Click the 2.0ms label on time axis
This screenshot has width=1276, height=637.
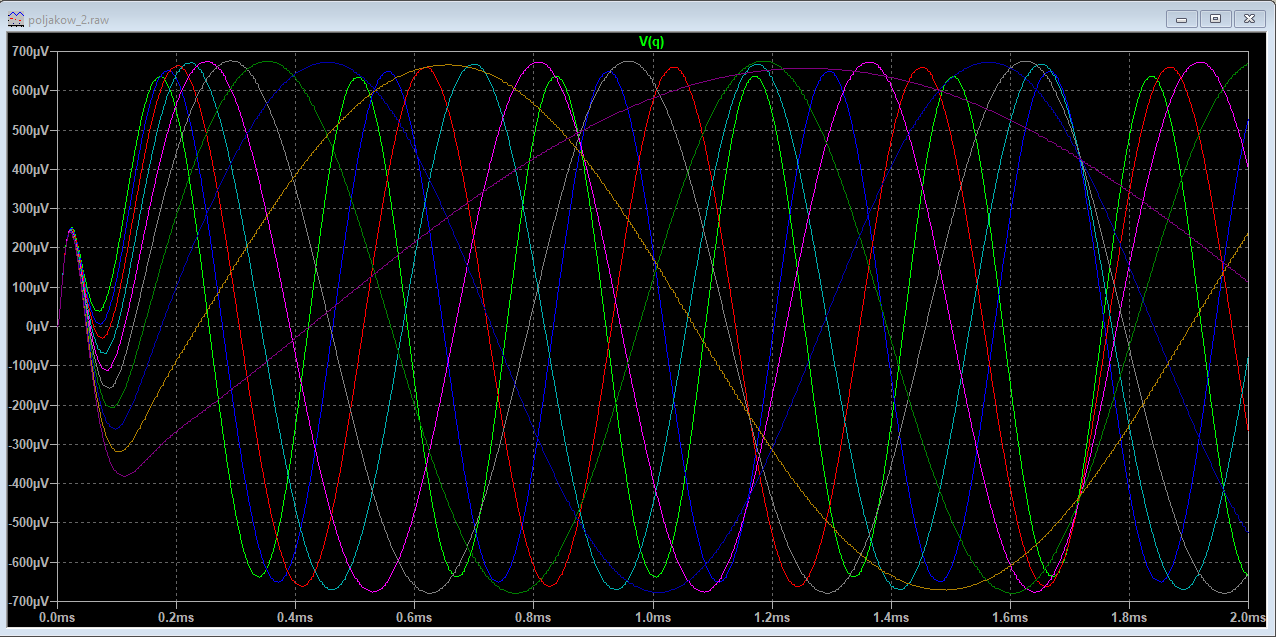click(x=1247, y=618)
